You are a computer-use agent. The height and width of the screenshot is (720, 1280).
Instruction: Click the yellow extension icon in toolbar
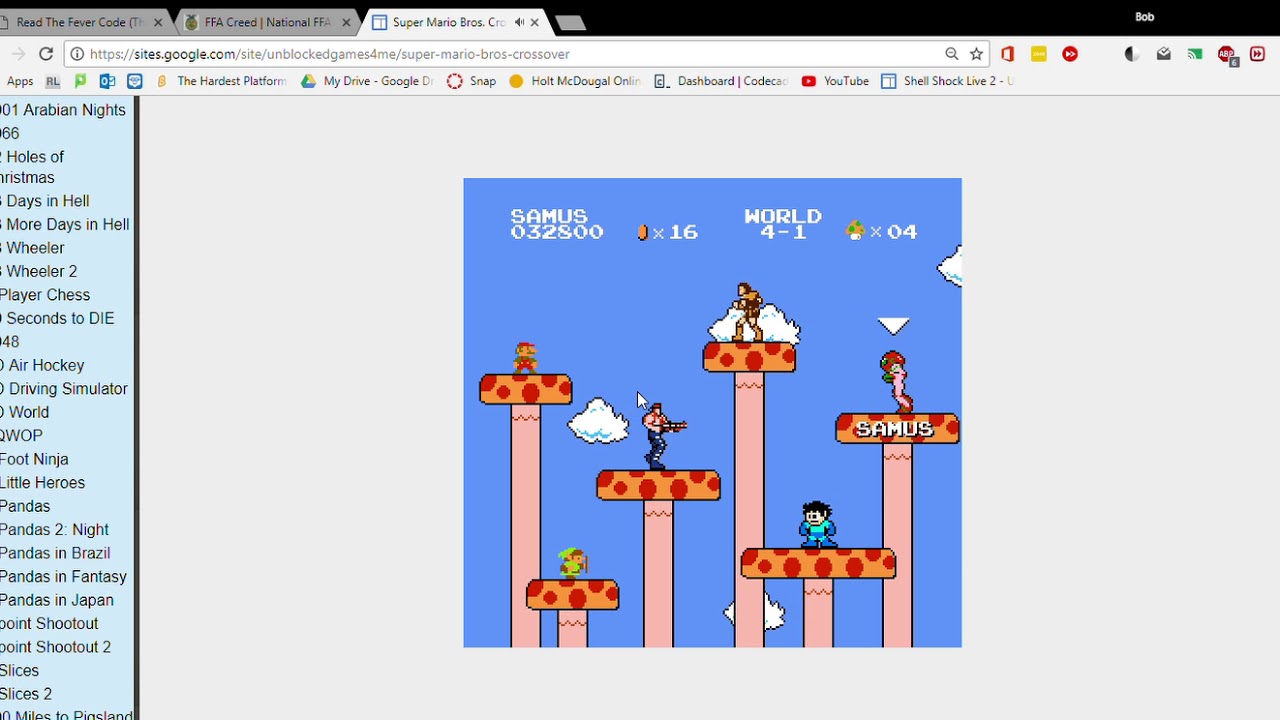point(1038,54)
